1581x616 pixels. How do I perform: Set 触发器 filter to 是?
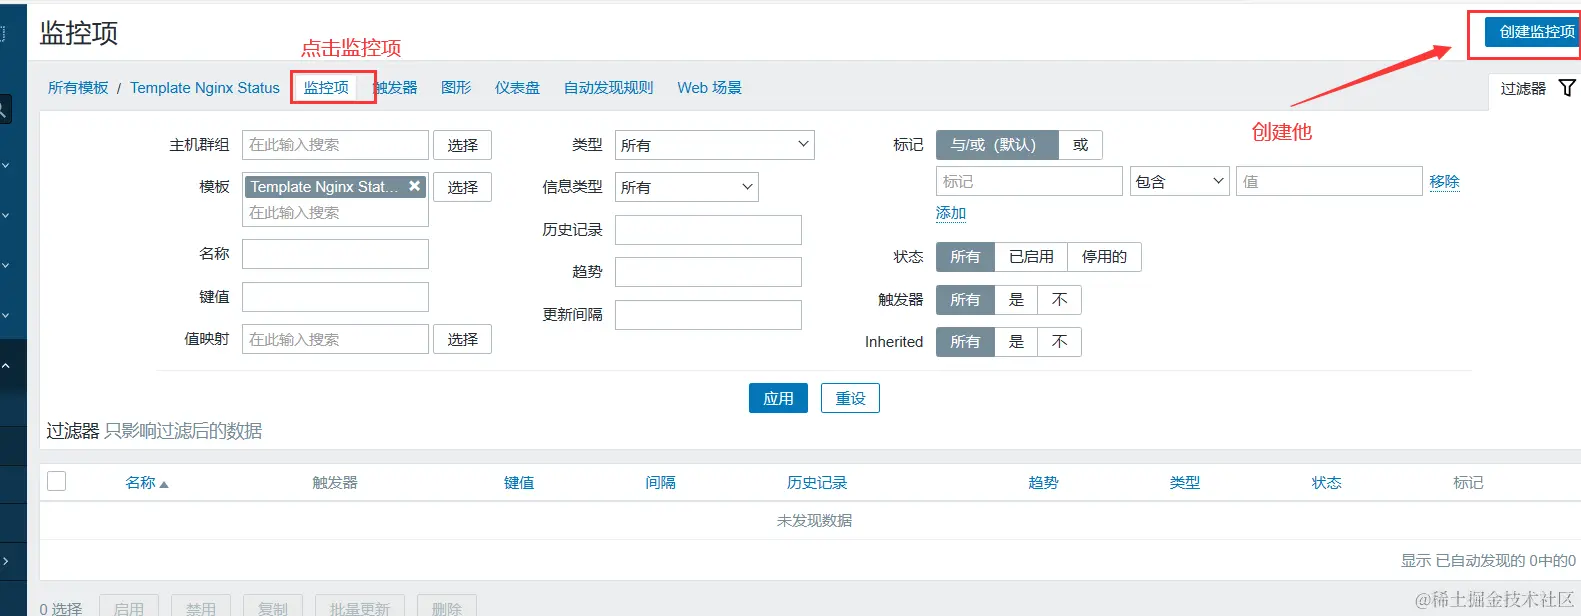pyautogui.click(x=1016, y=300)
